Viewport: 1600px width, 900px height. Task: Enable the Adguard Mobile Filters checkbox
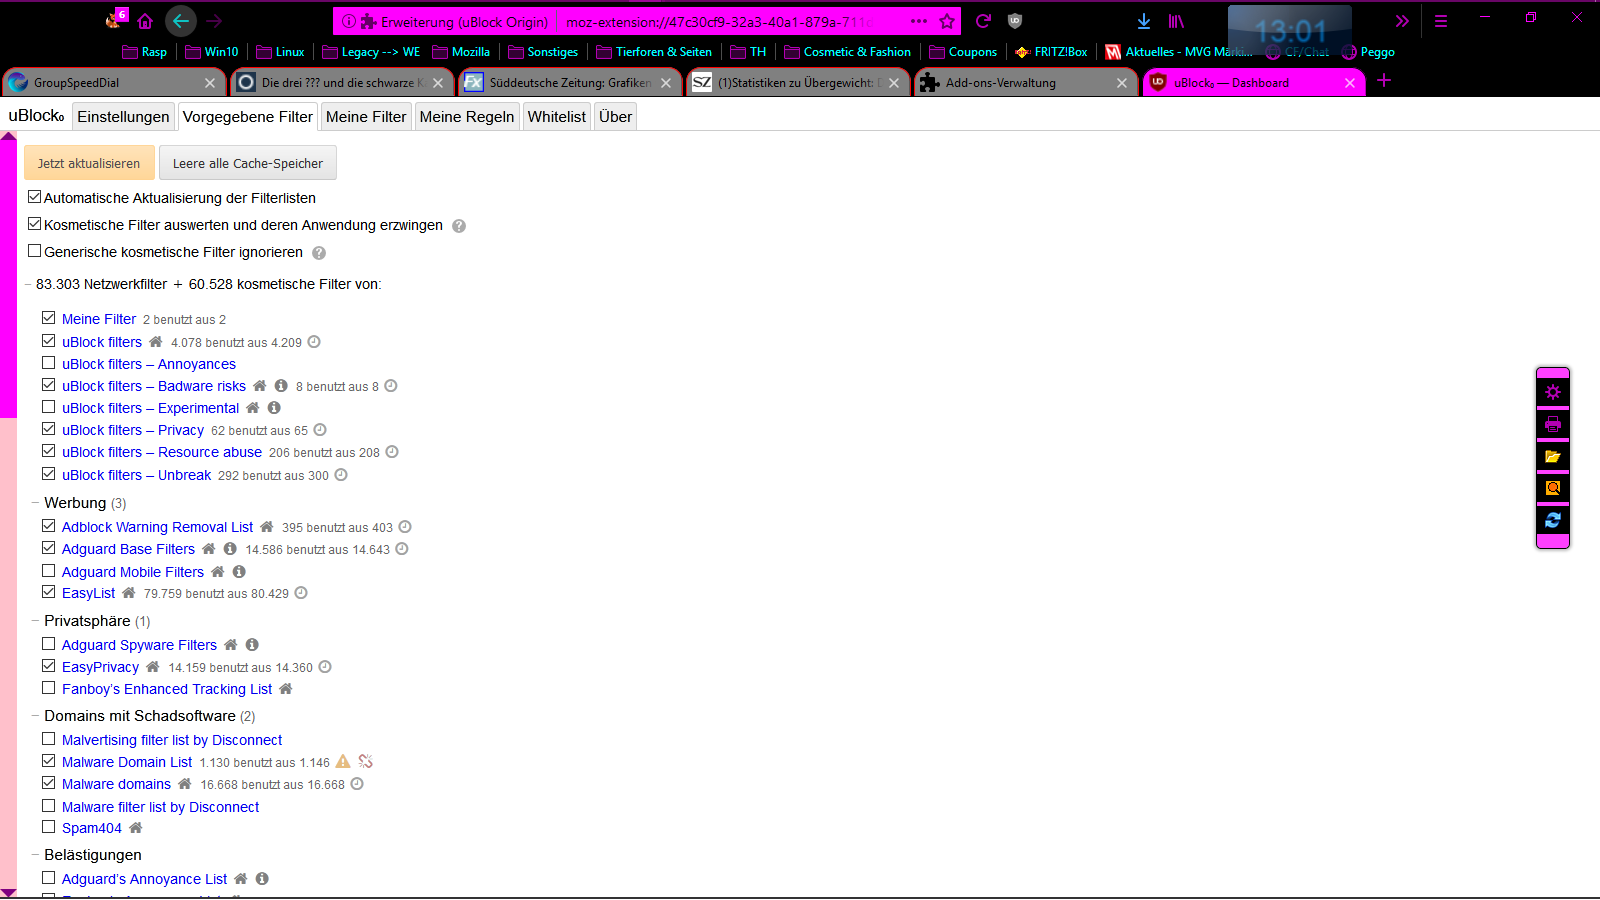click(x=48, y=571)
